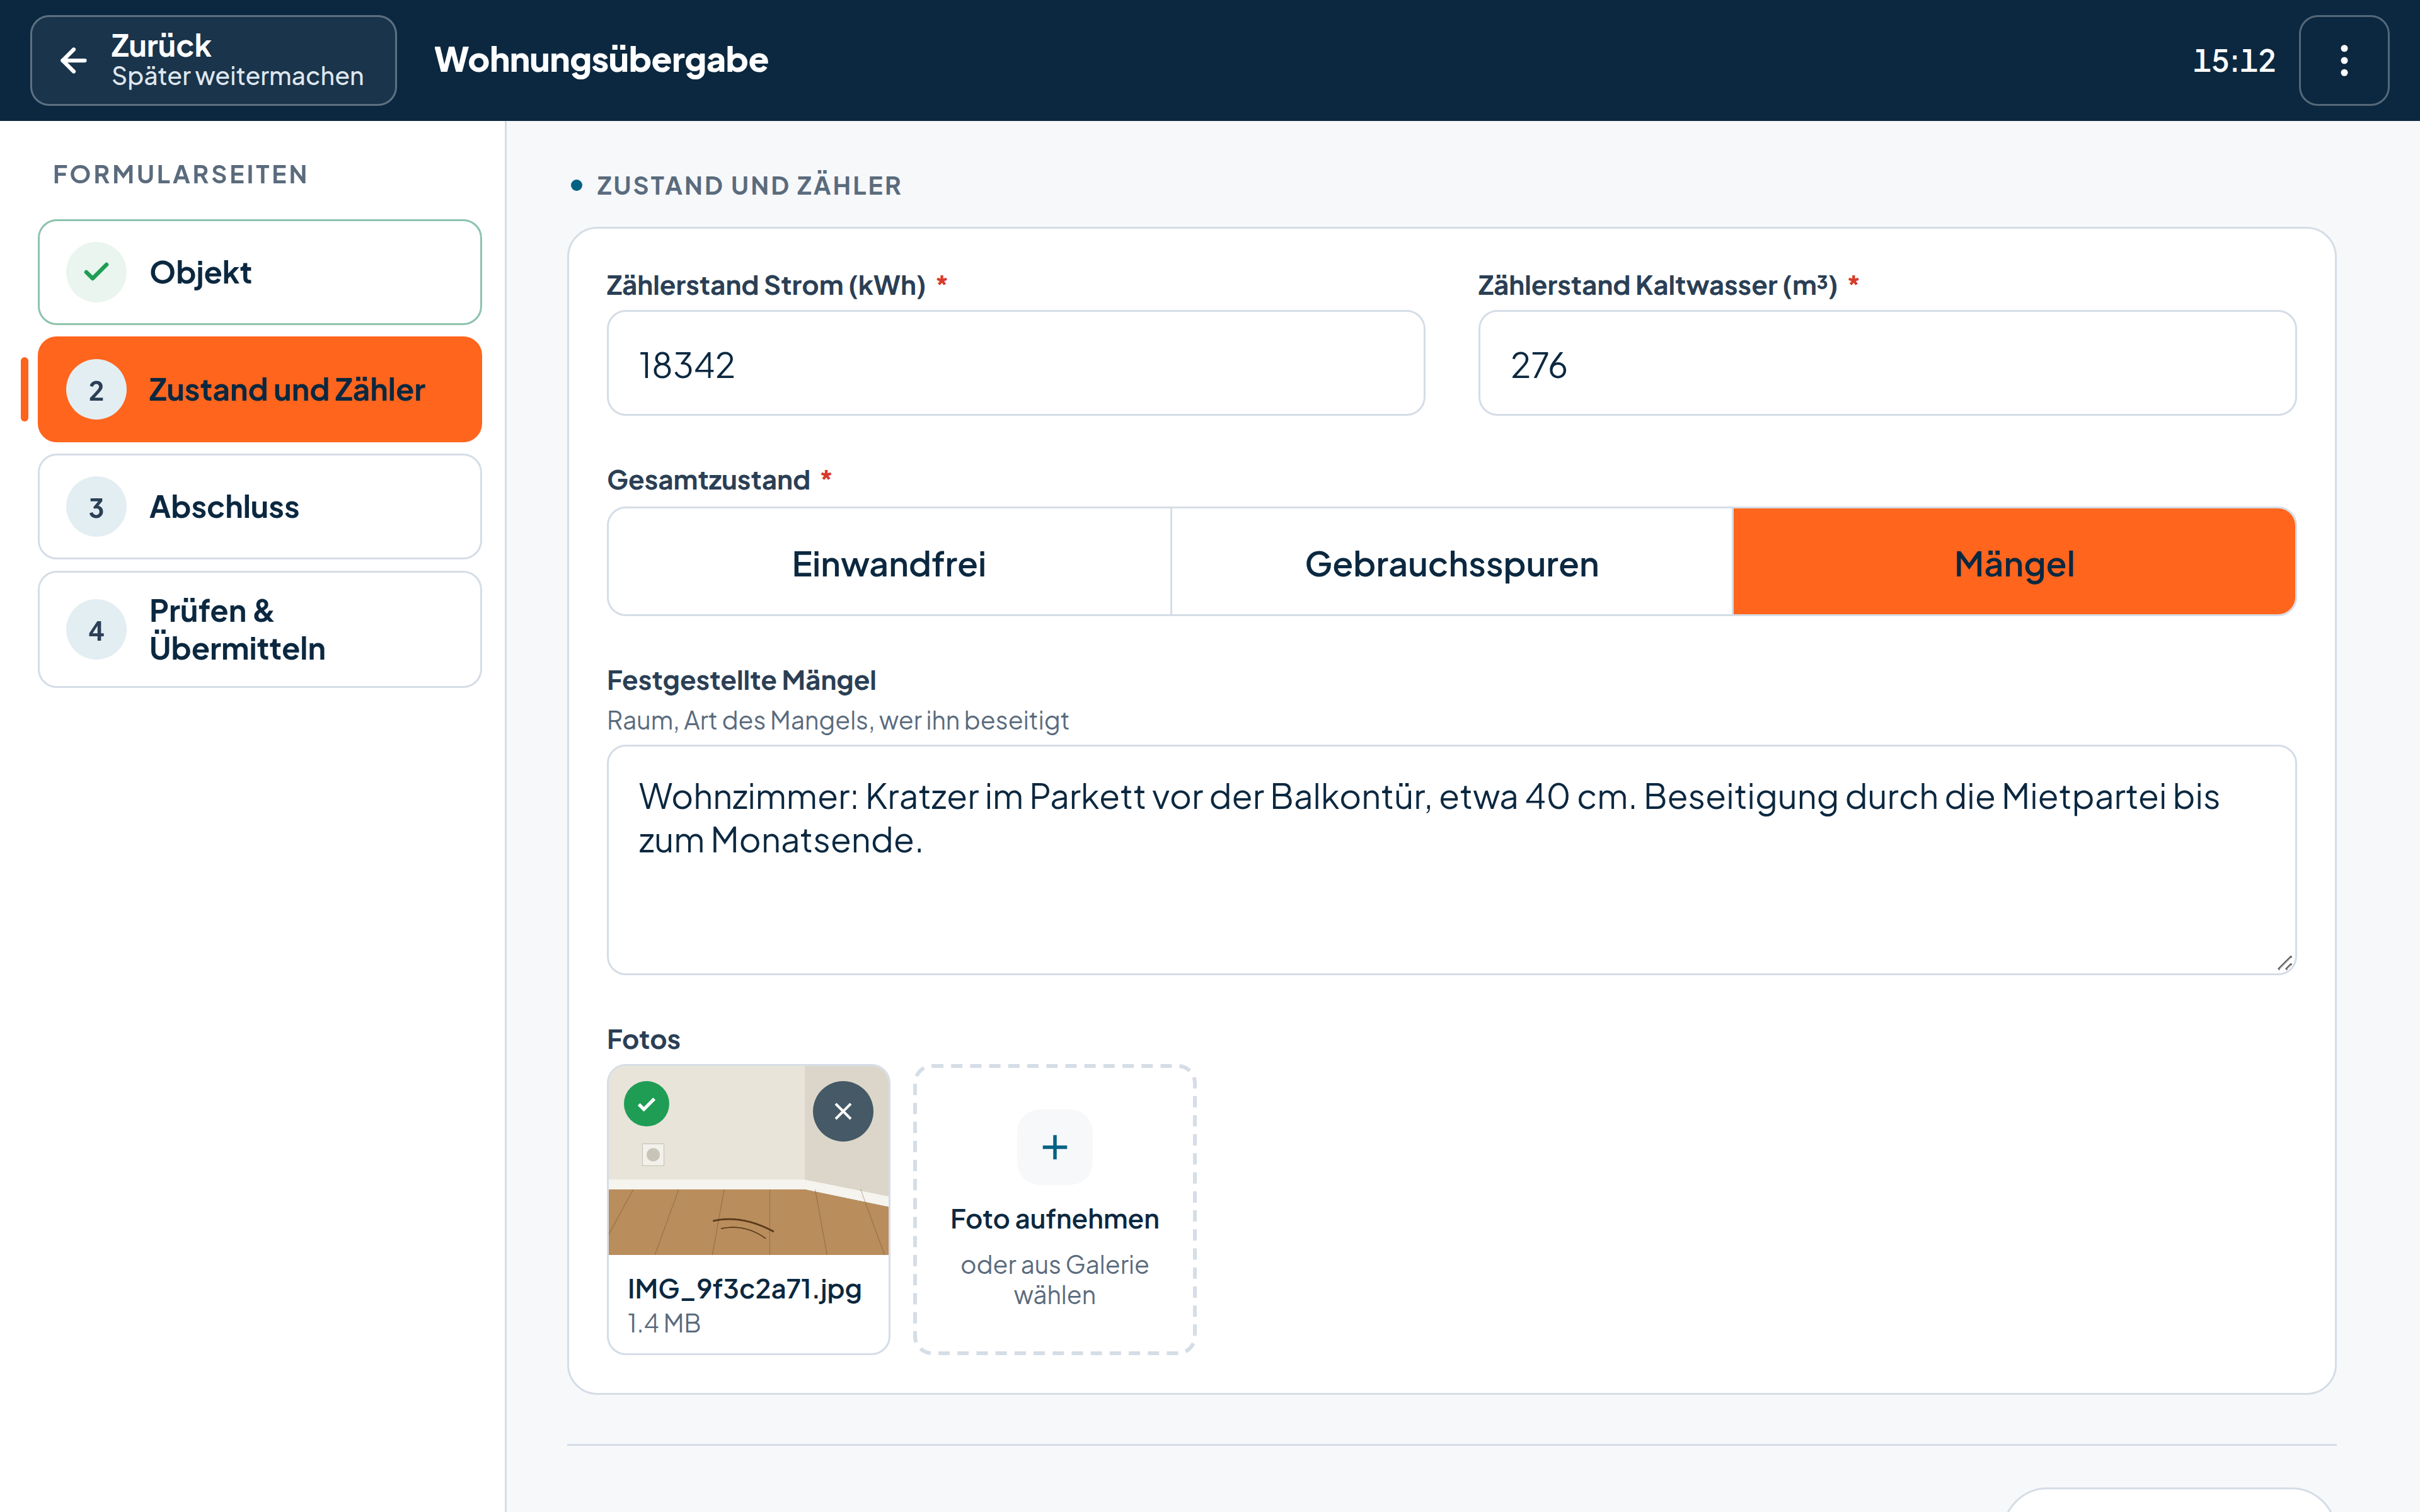
Task: Click the green upload-success check on photo
Action: tap(647, 1104)
